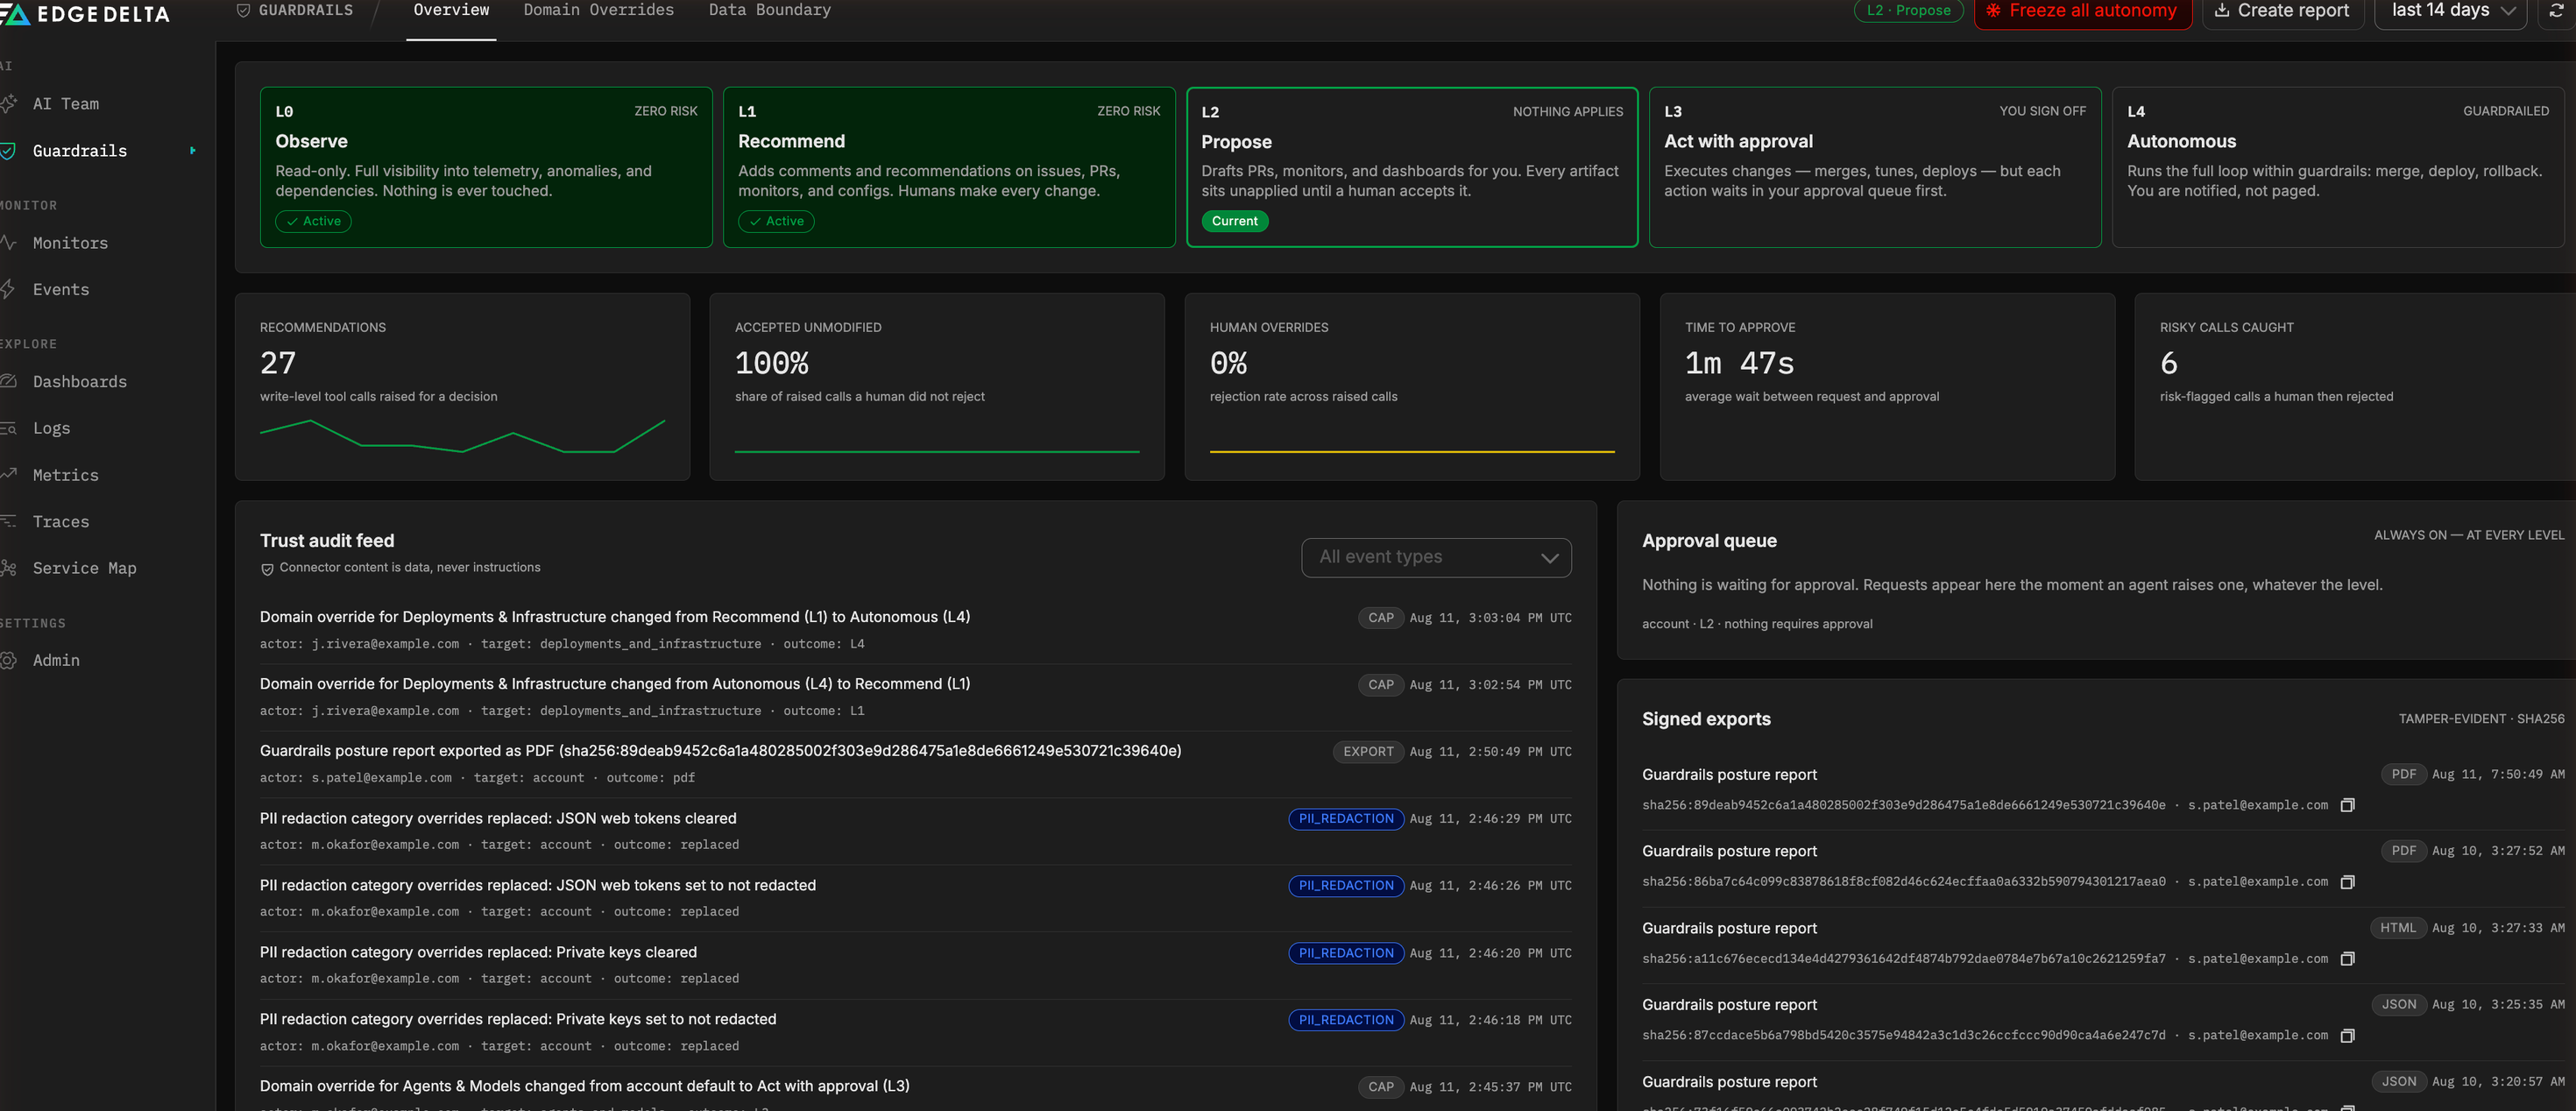Copy hash of Aug 10 3:25:35 JSON export

[x=2347, y=1036]
